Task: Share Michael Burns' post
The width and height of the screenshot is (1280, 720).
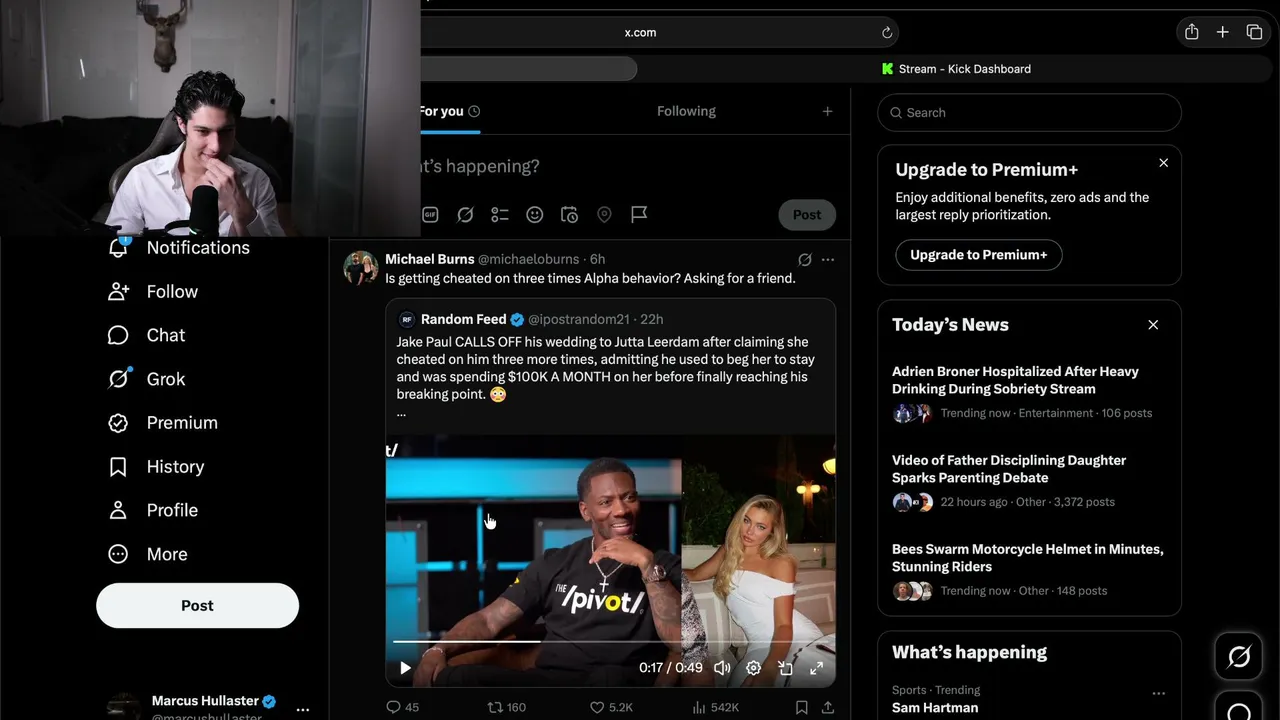Action: coord(828,707)
